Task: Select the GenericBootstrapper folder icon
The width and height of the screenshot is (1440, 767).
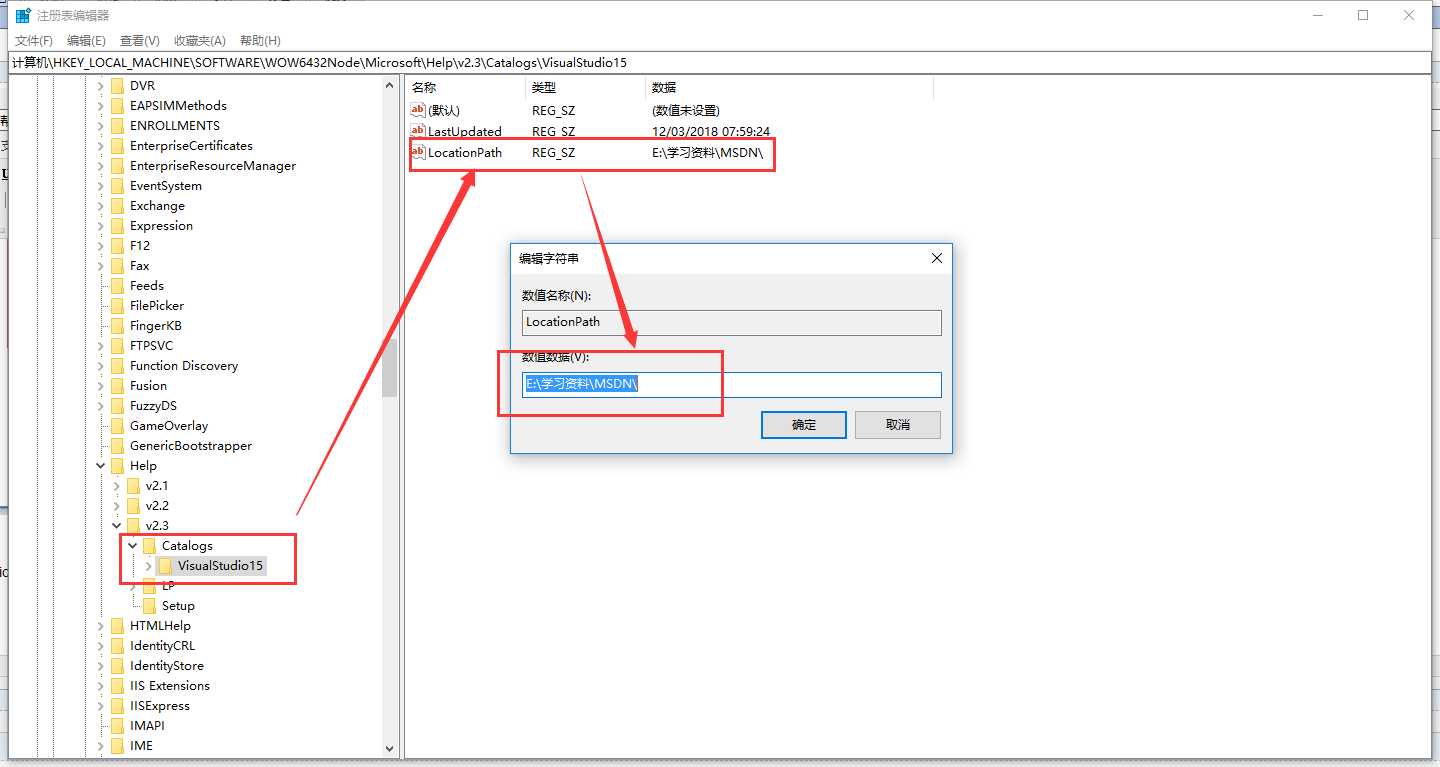Action: 118,446
